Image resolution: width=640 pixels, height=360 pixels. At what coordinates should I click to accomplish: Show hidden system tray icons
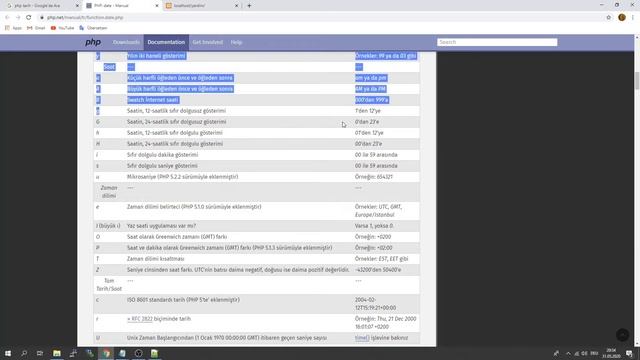[568, 353]
